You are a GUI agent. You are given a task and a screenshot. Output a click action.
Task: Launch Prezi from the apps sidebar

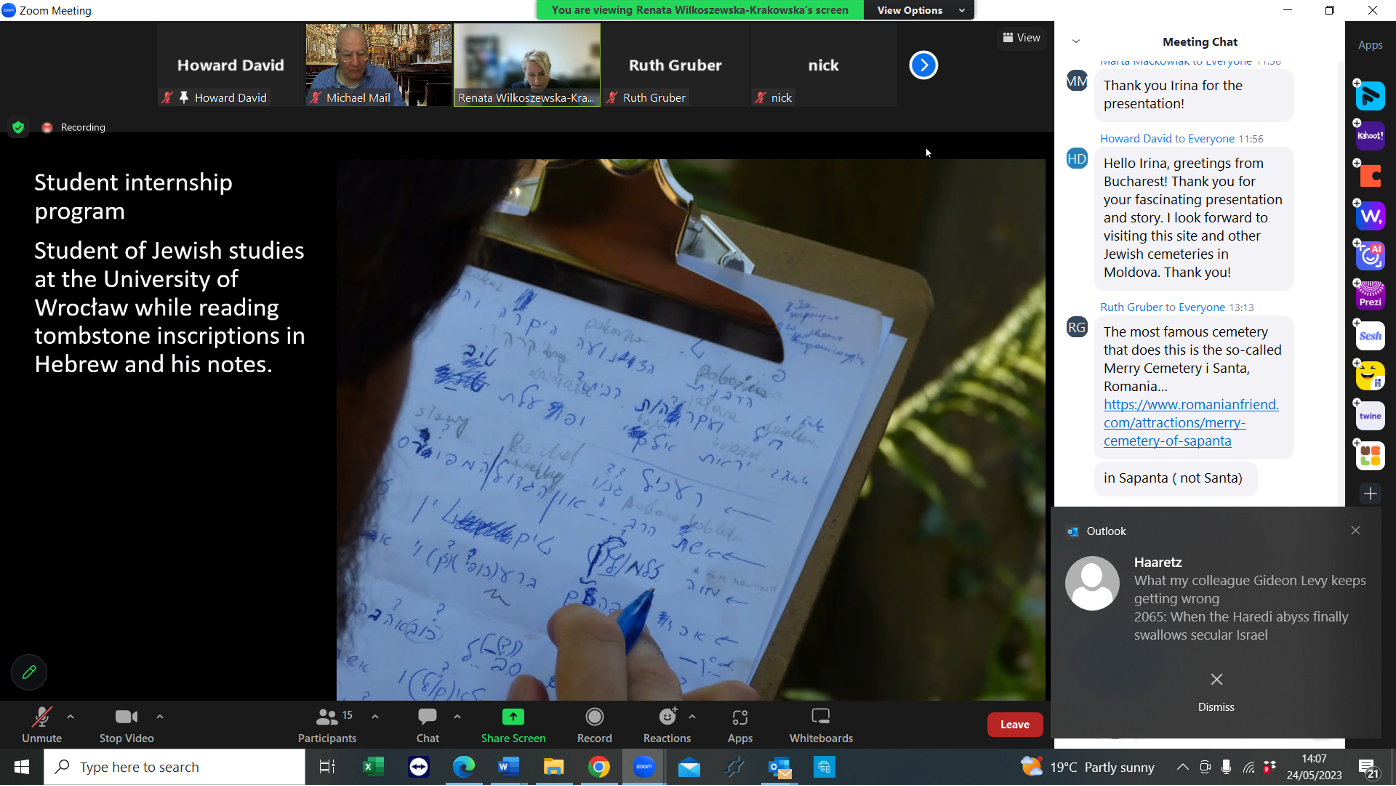[x=1370, y=295]
